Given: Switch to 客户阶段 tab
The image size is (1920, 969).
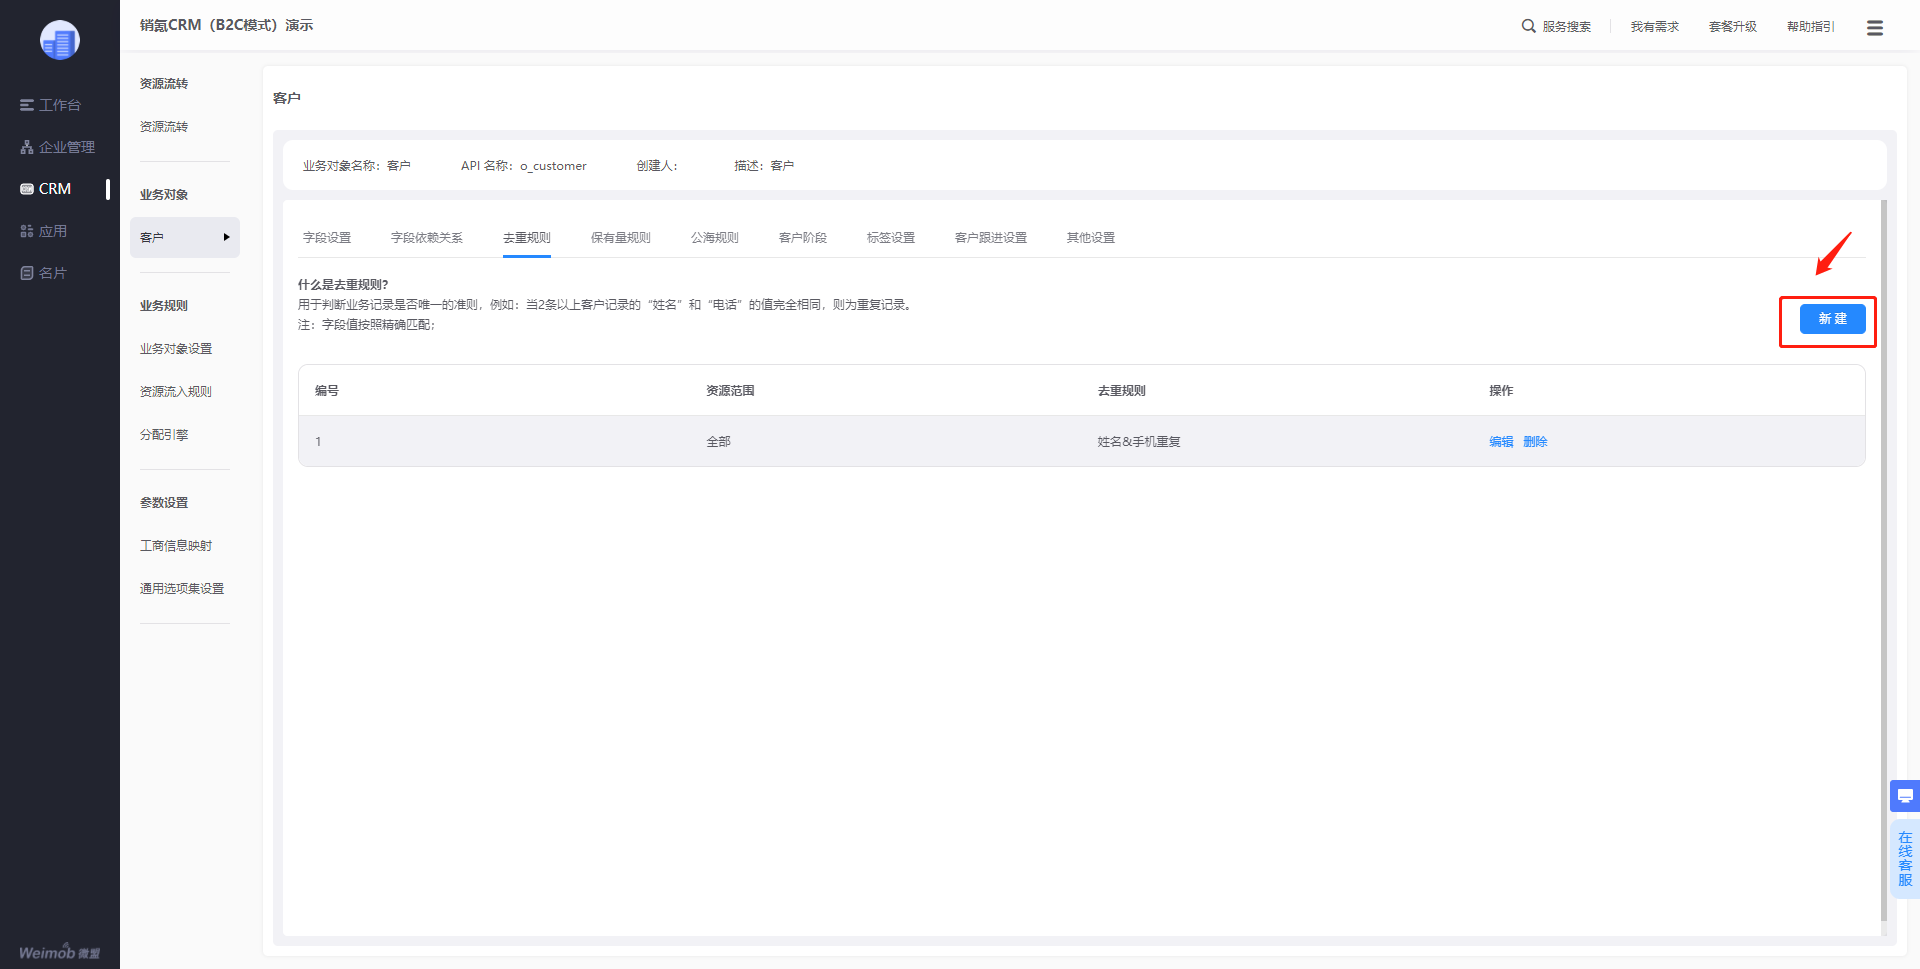Looking at the screenshot, I should tap(803, 238).
